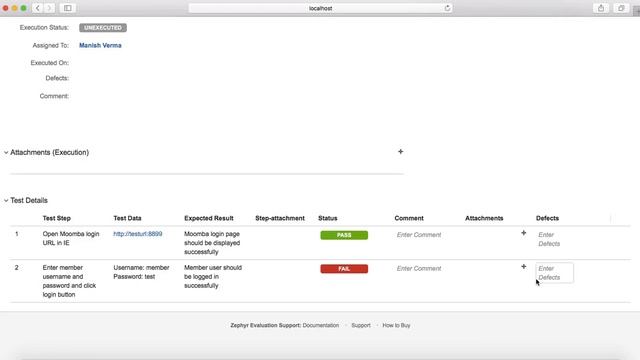Open UNEXECUTED execution status
The width and height of the screenshot is (640, 360).
[103, 28]
